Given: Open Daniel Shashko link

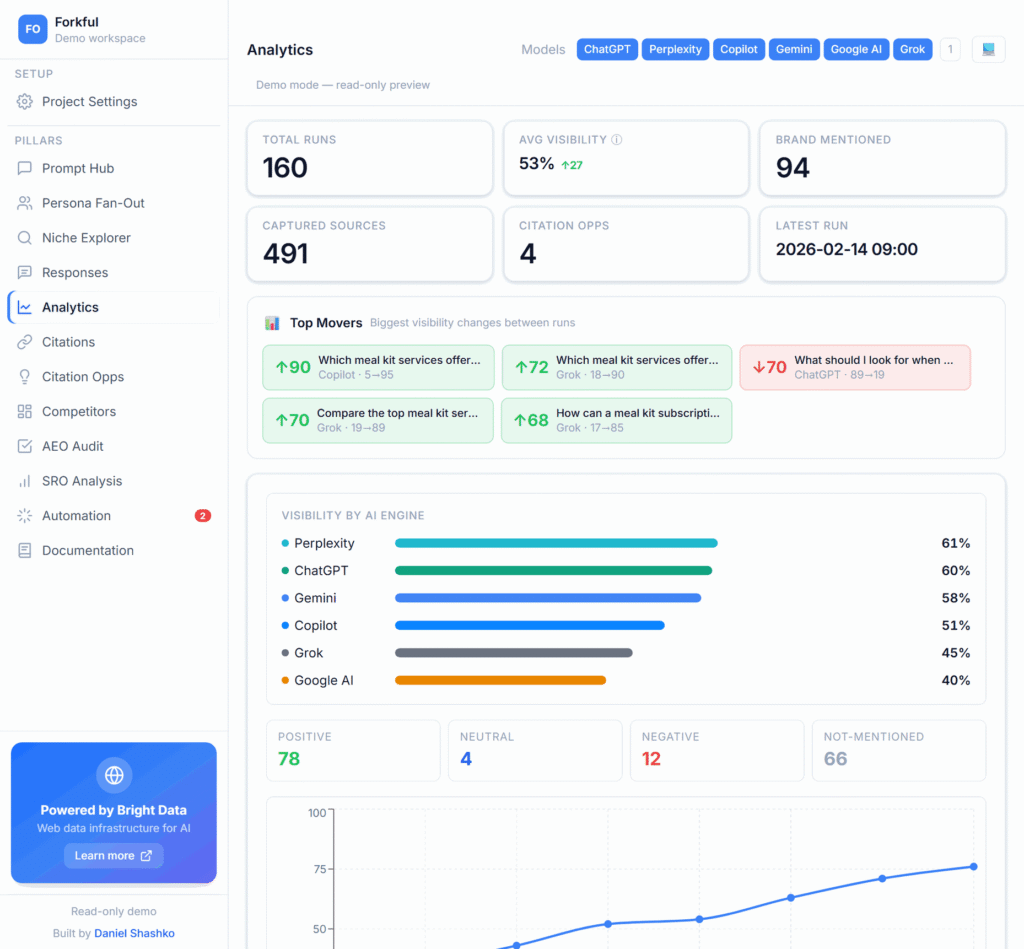Looking at the screenshot, I should coord(135,933).
